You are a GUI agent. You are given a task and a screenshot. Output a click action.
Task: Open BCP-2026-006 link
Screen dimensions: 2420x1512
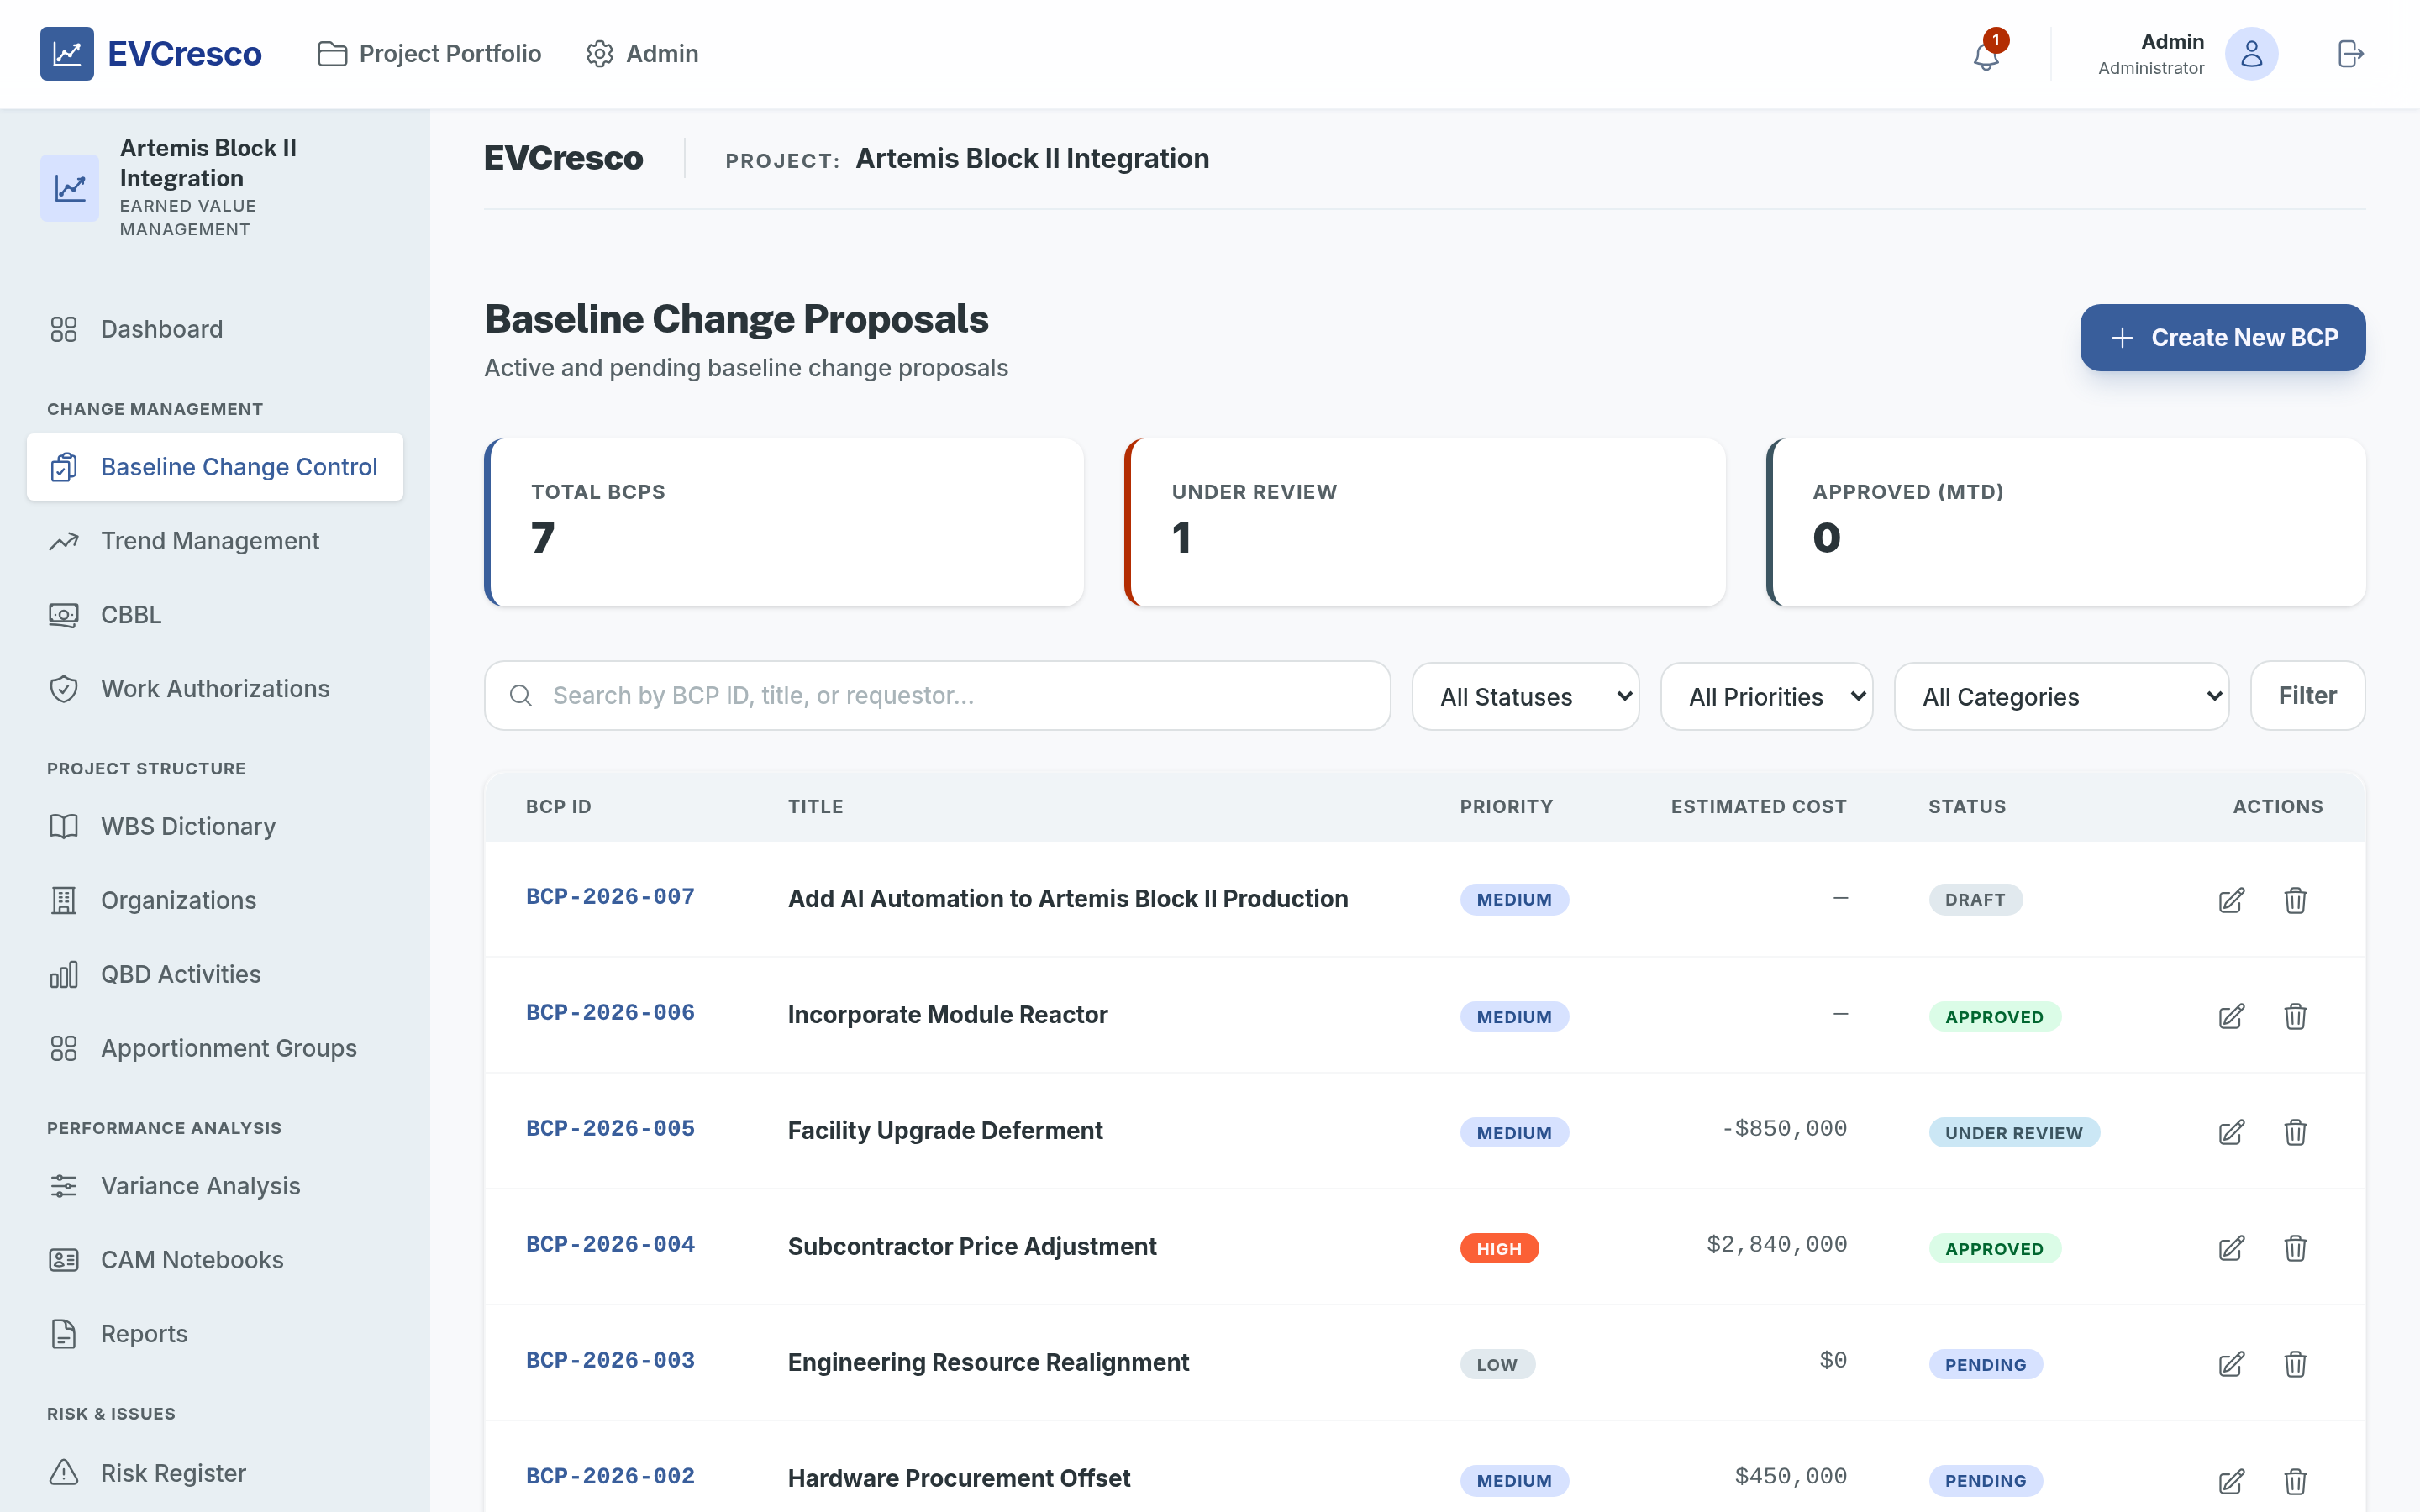point(610,1013)
